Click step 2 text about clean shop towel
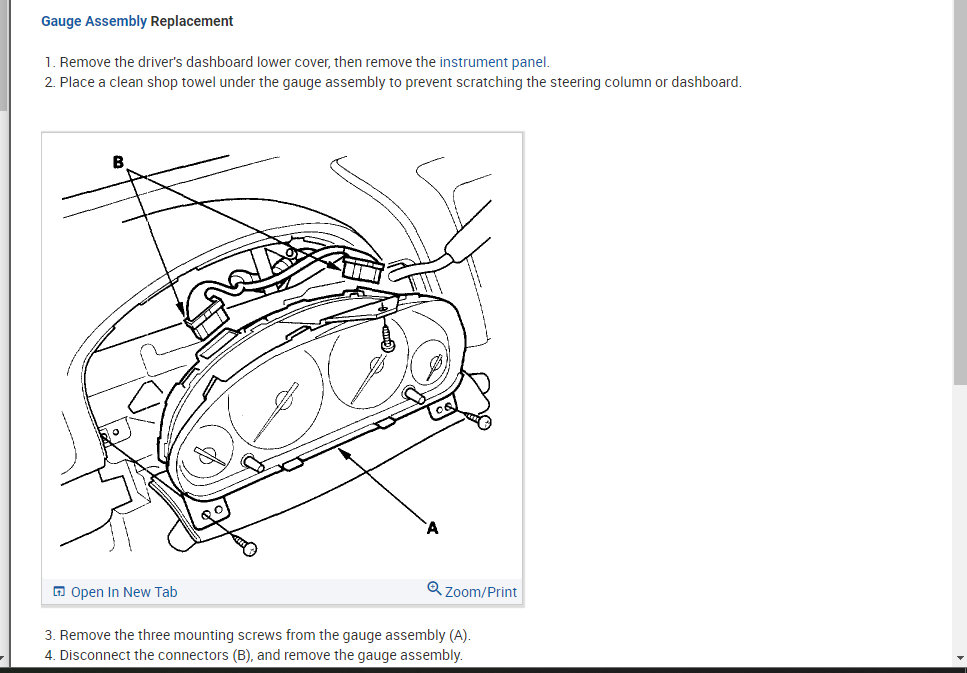The width and height of the screenshot is (967, 673). pyautogui.click(x=401, y=82)
